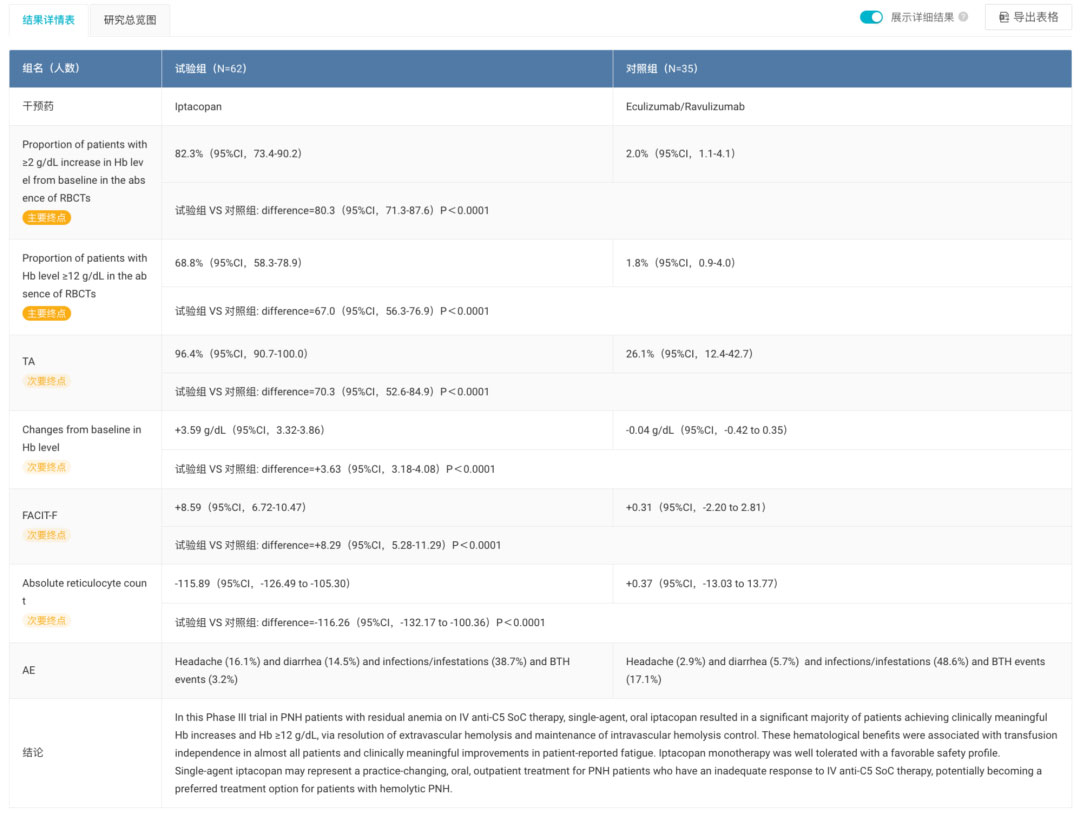Click the AE row label
This screenshot has height=816, width=1080.
[29, 670]
